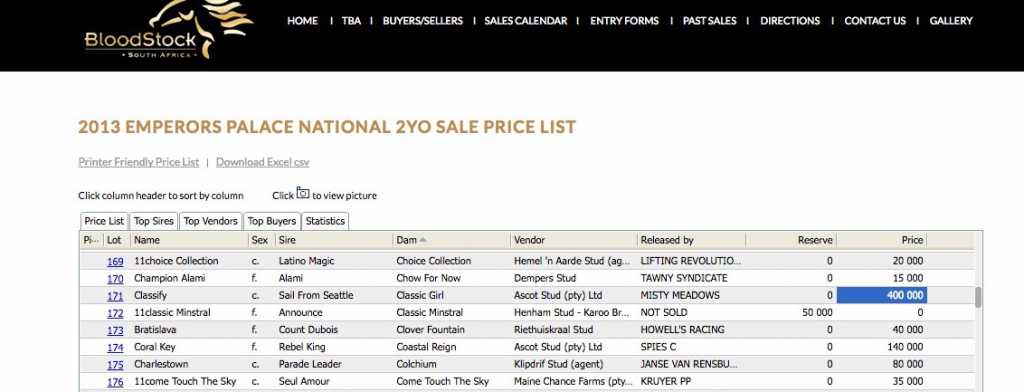This screenshot has height=392, width=1024.
Task: Open lot 171 link for Classify
Action: click(115, 295)
